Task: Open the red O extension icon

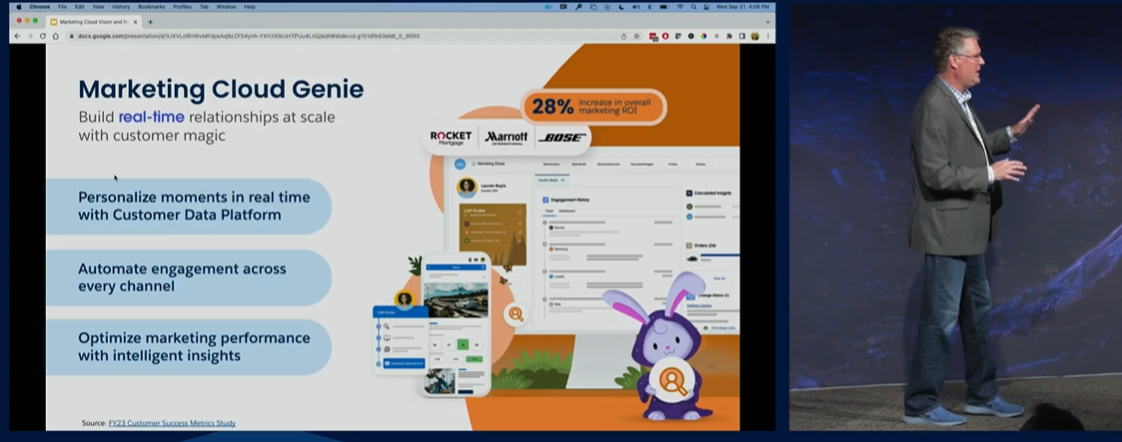Action: pos(665,36)
